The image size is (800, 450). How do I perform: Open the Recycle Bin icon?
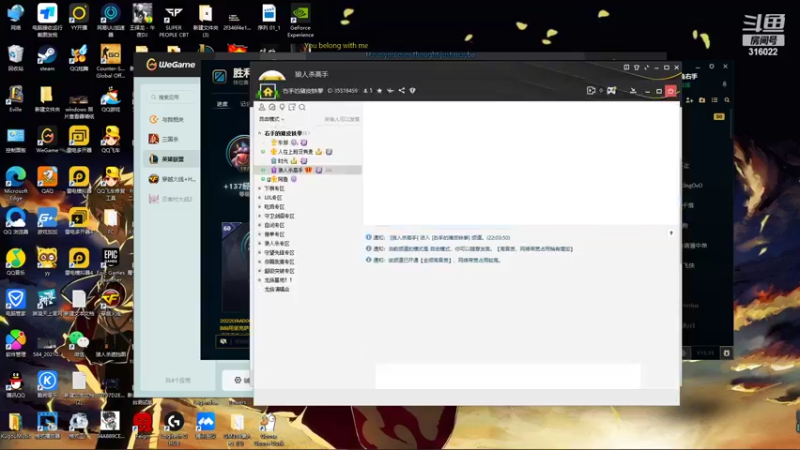coord(16,59)
